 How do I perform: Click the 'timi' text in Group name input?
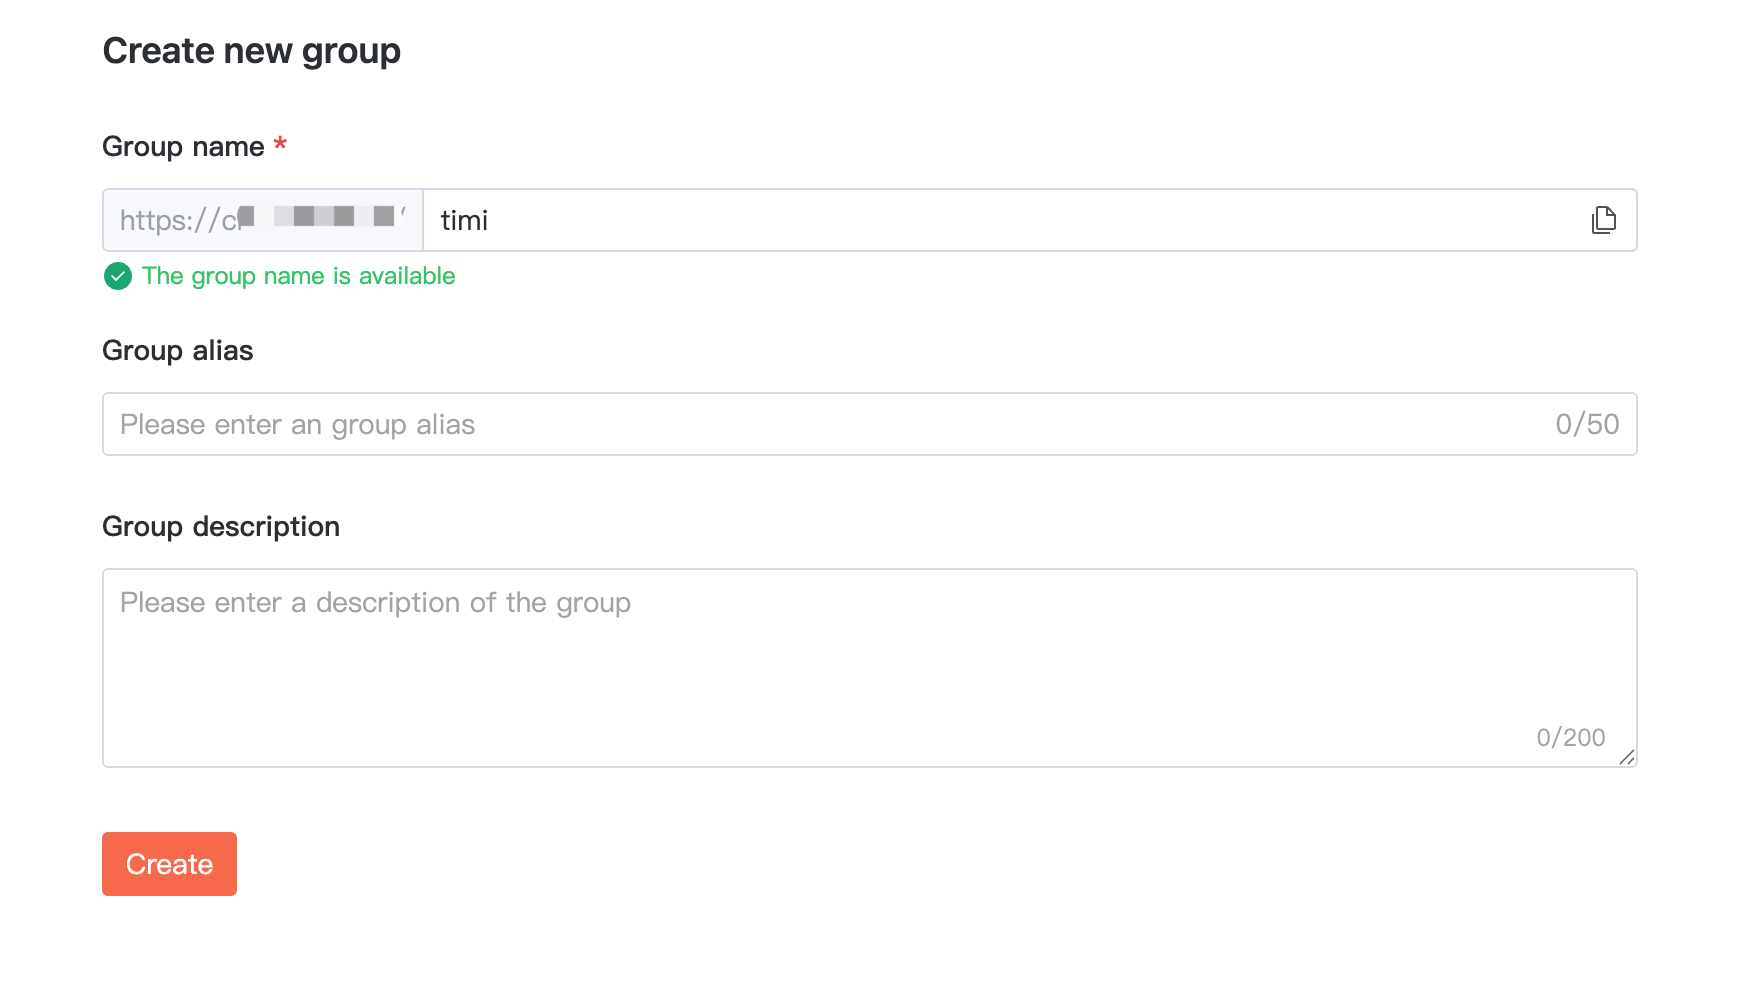tap(464, 220)
